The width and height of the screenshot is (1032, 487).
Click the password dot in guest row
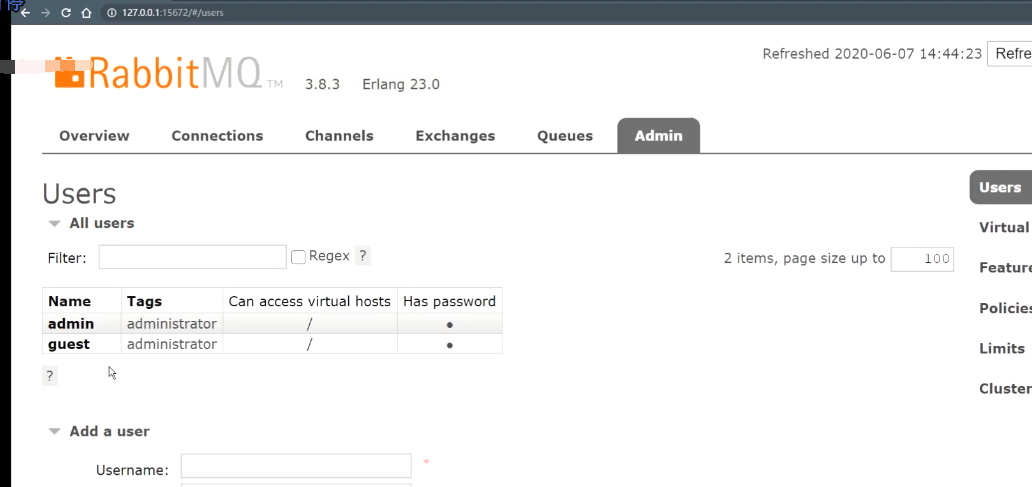coord(450,345)
